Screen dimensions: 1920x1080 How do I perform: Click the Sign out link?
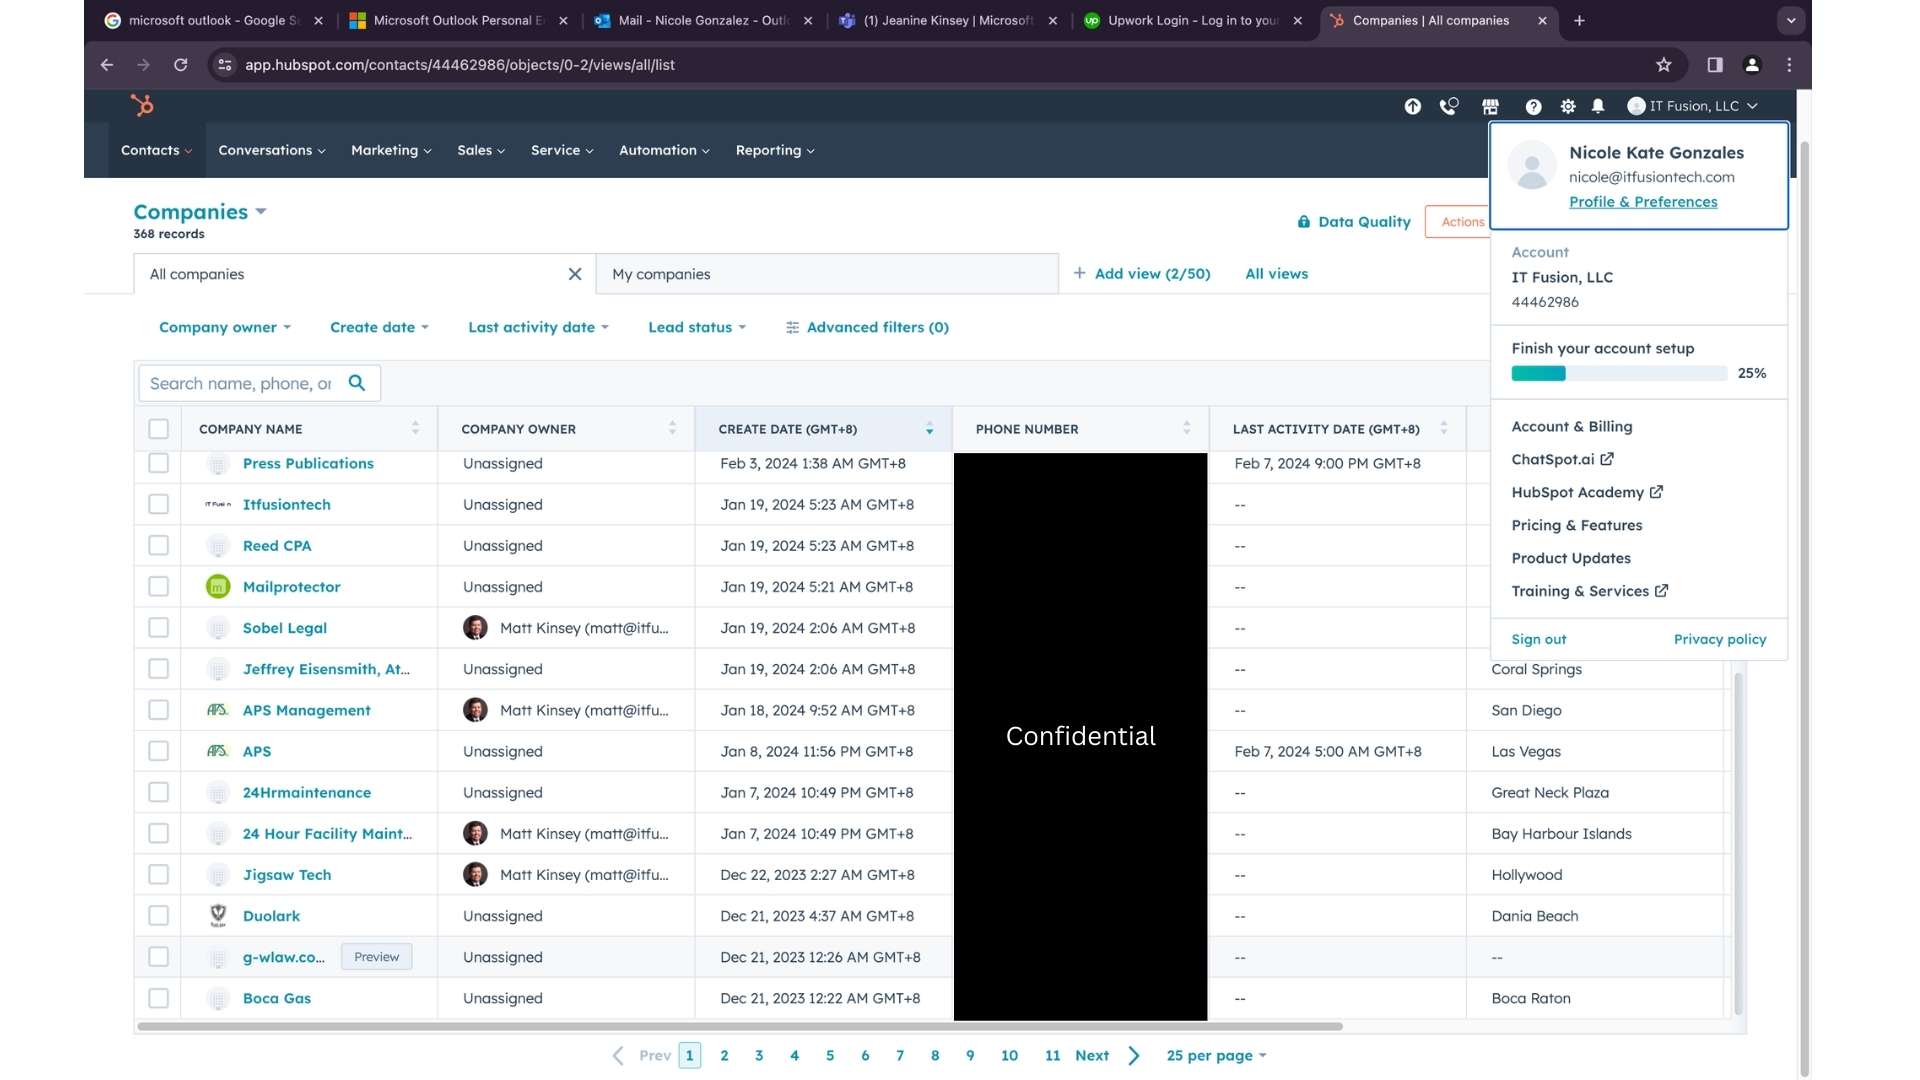click(x=1538, y=639)
